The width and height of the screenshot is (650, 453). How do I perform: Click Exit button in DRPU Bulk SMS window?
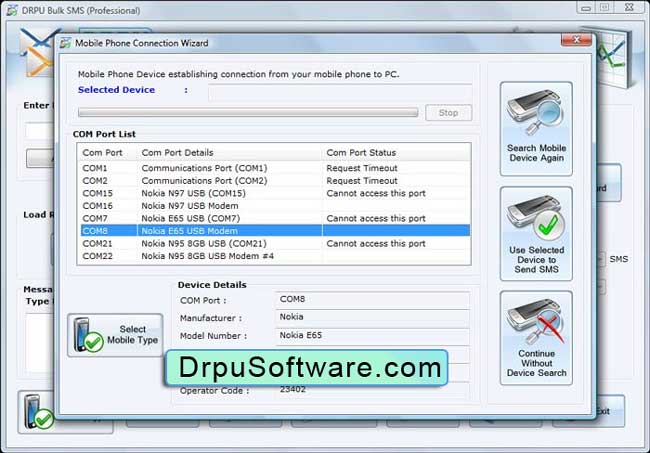610,411
